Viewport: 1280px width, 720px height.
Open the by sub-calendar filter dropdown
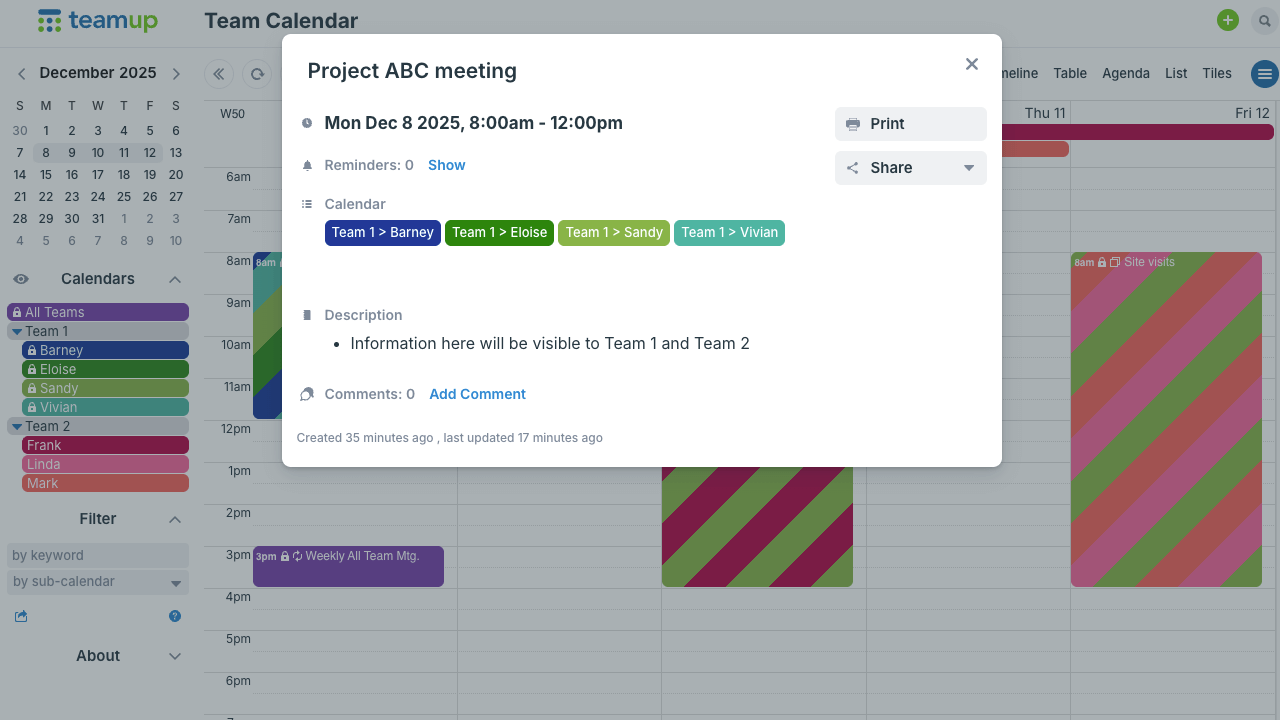[x=98, y=582]
